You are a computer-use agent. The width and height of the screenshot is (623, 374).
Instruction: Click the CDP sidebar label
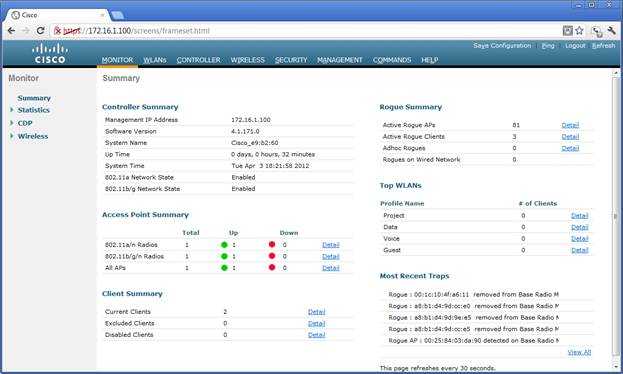tap(25, 123)
